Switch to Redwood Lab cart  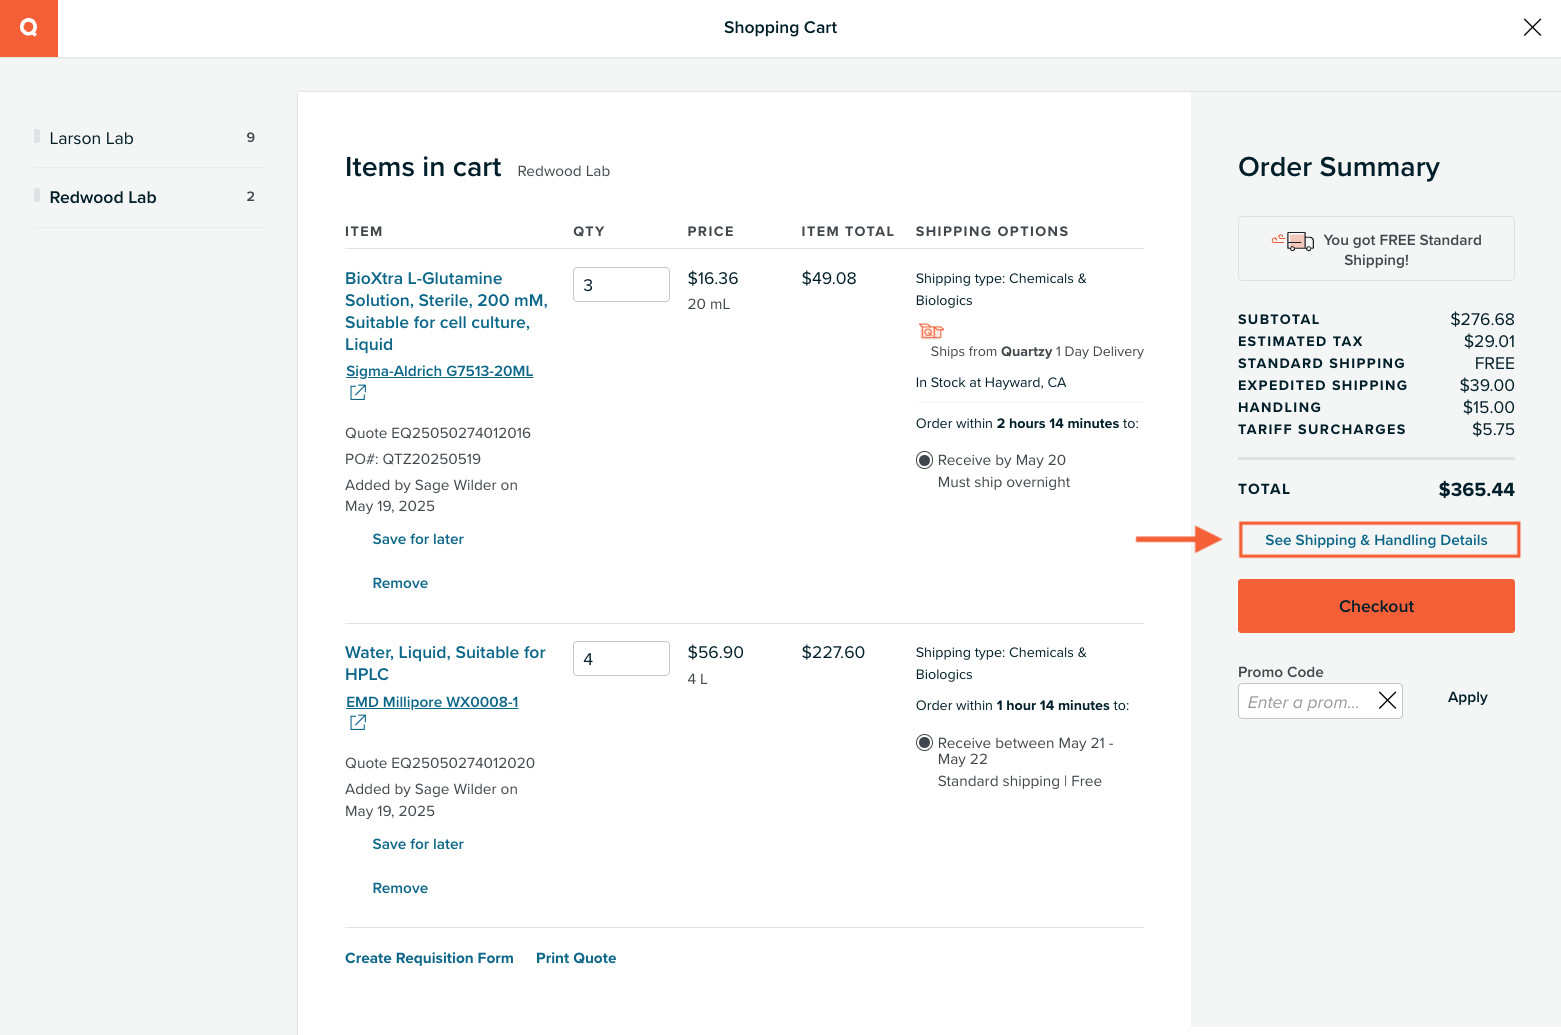pyautogui.click(x=148, y=197)
